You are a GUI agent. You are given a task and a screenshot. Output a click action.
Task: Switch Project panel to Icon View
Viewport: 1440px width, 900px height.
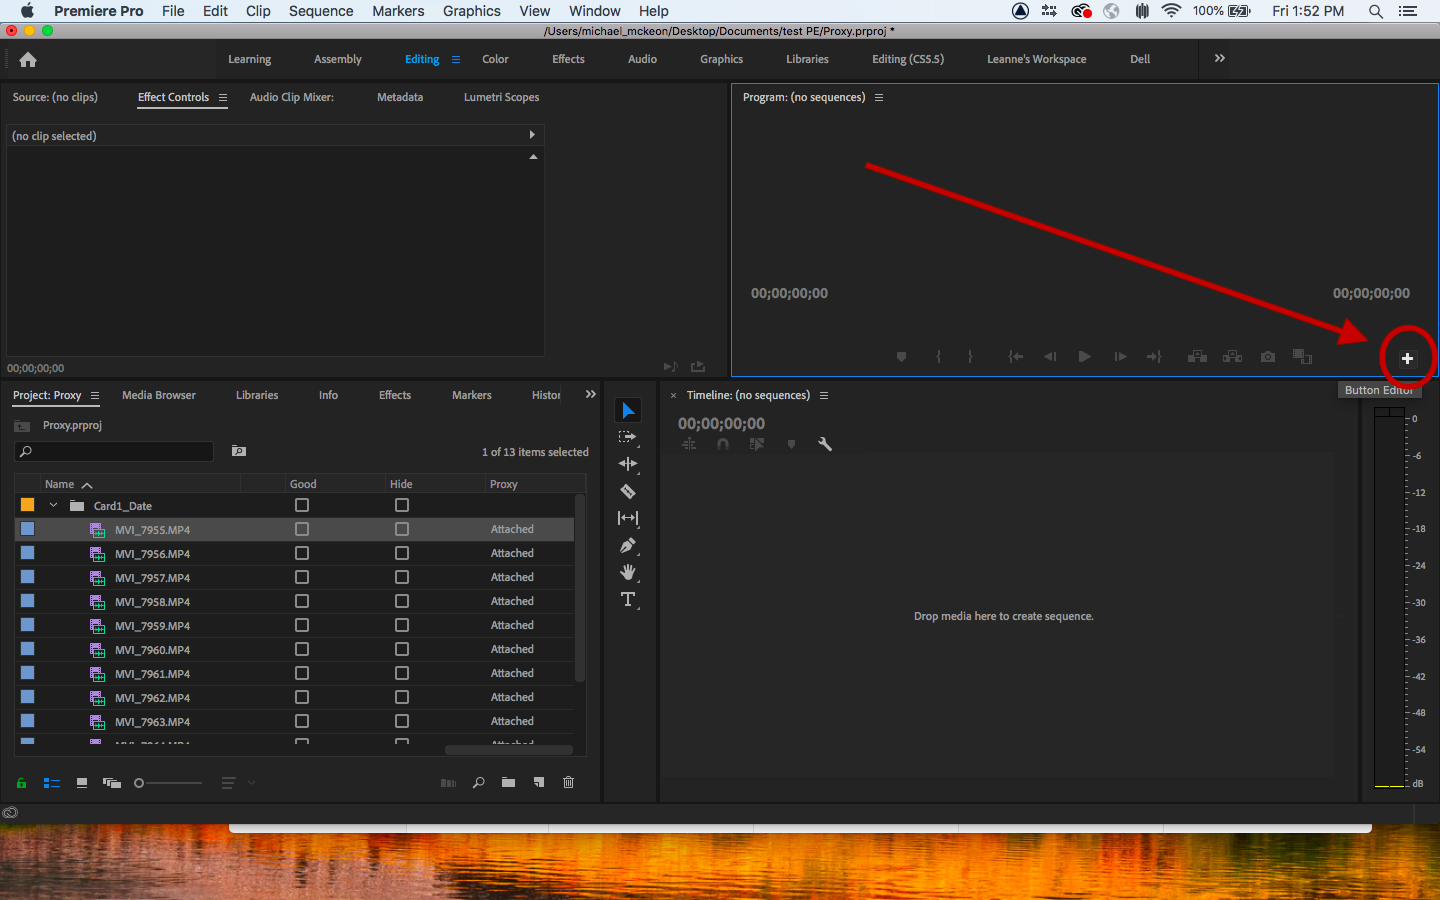click(x=82, y=783)
